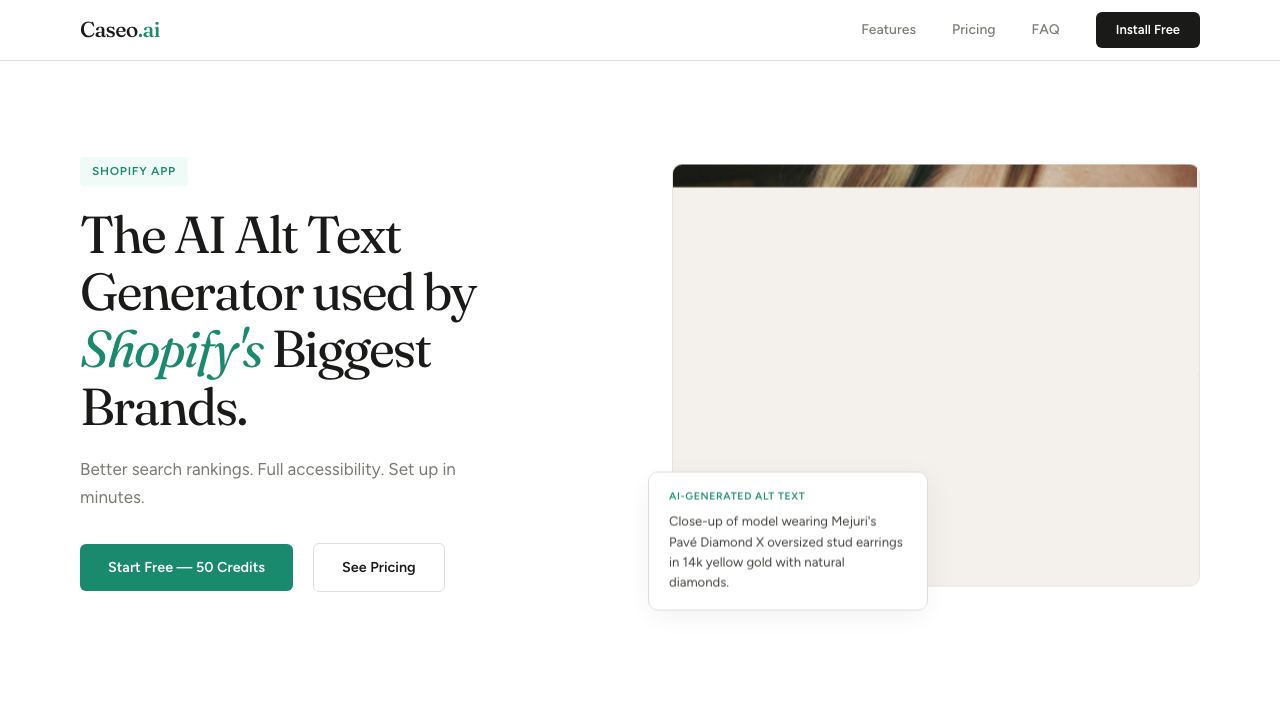Click the main AI Alt Text headline
Image resolution: width=1280 pixels, height=720 pixels.
[278, 322]
